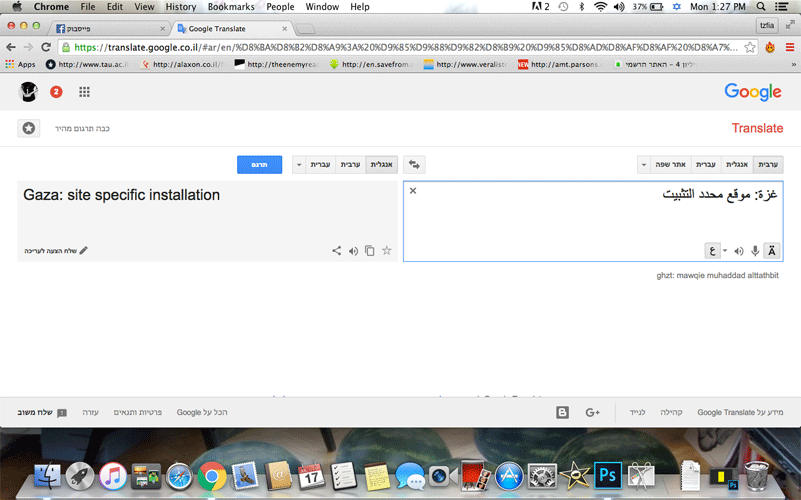The image size is (801, 500).
Task: Star the translation to phrasebook
Action: [387, 250]
